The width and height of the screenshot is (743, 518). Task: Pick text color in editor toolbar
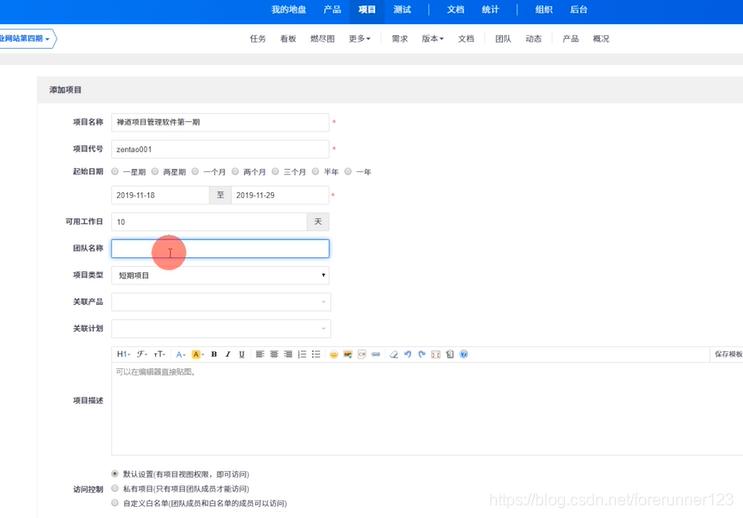coord(181,354)
